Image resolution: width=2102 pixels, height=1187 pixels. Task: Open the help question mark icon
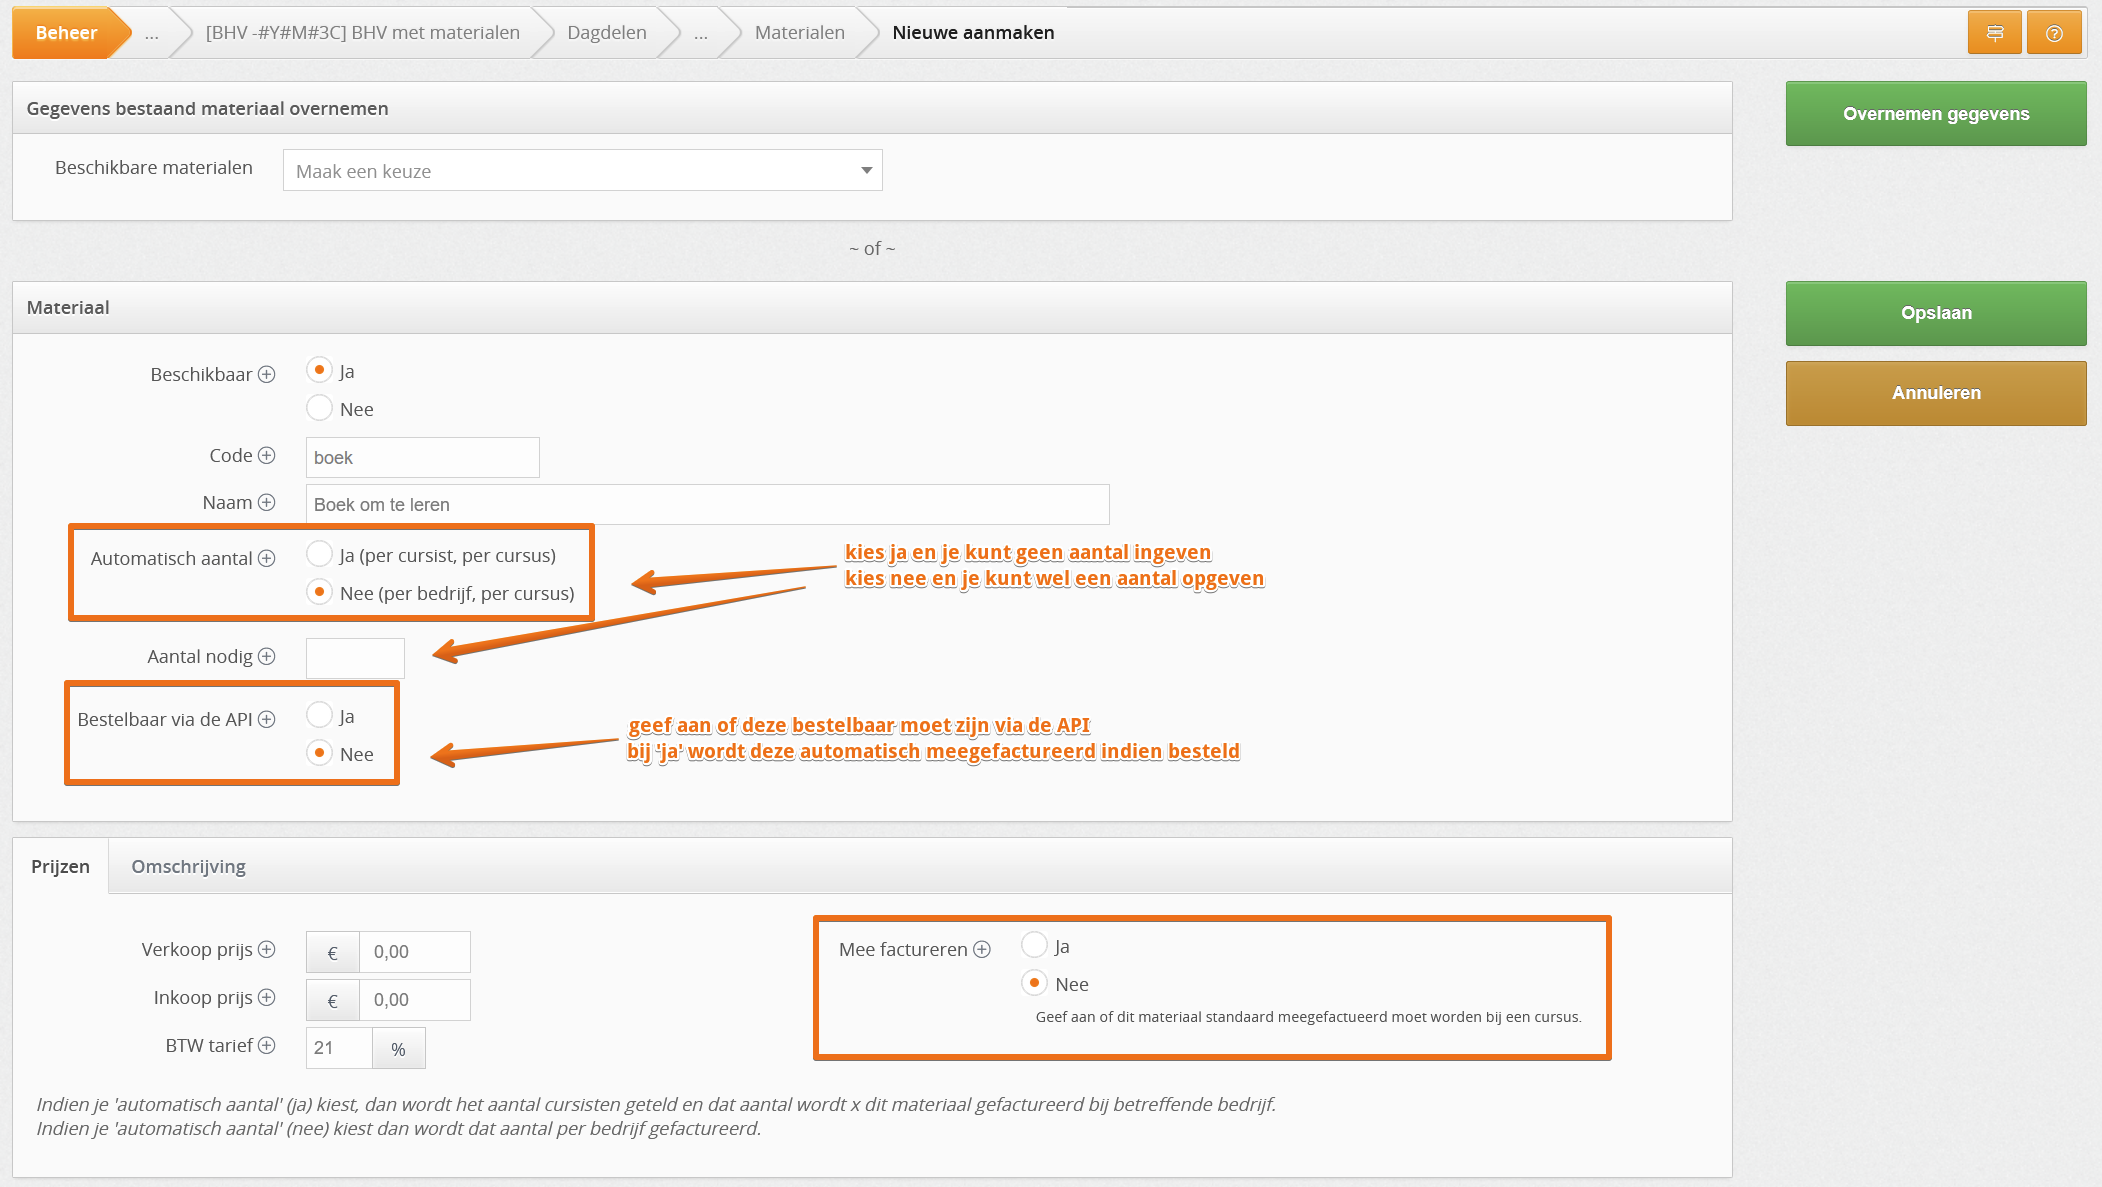(x=2054, y=33)
